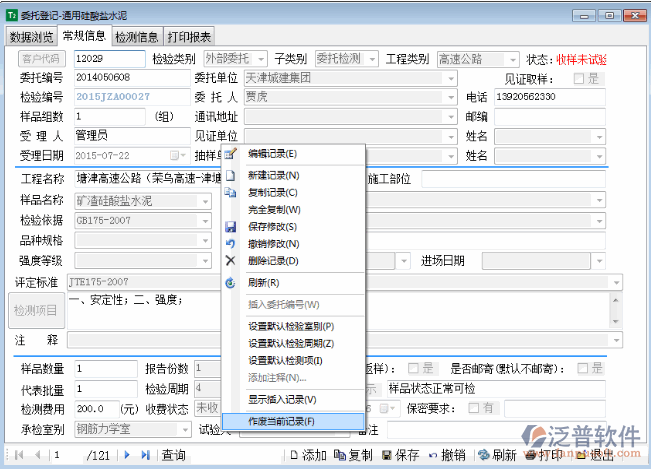Image resolution: width=651 pixels, height=469 pixels.
Task: Jump to last record in navigator
Action: click(x=146, y=455)
